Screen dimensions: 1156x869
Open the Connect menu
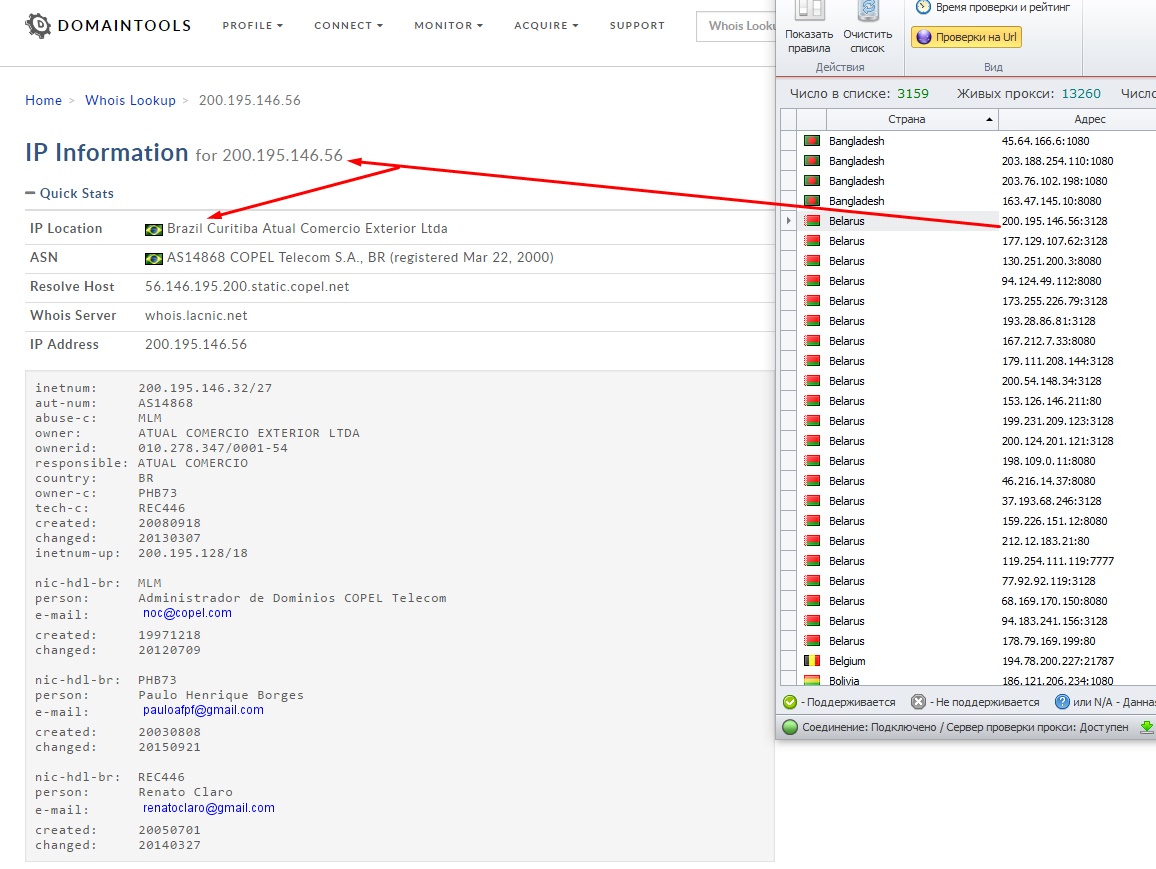[x=348, y=26]
